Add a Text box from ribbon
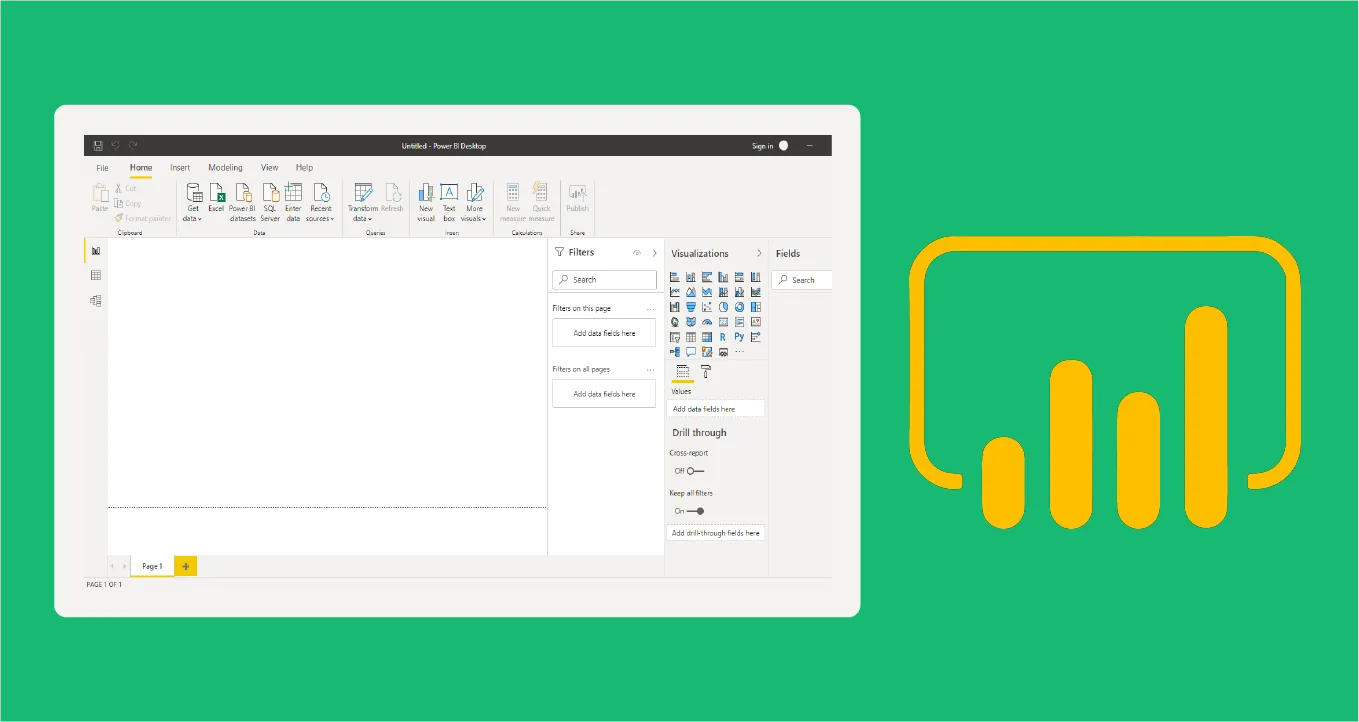1359x722 pixels. pos(449,202)
